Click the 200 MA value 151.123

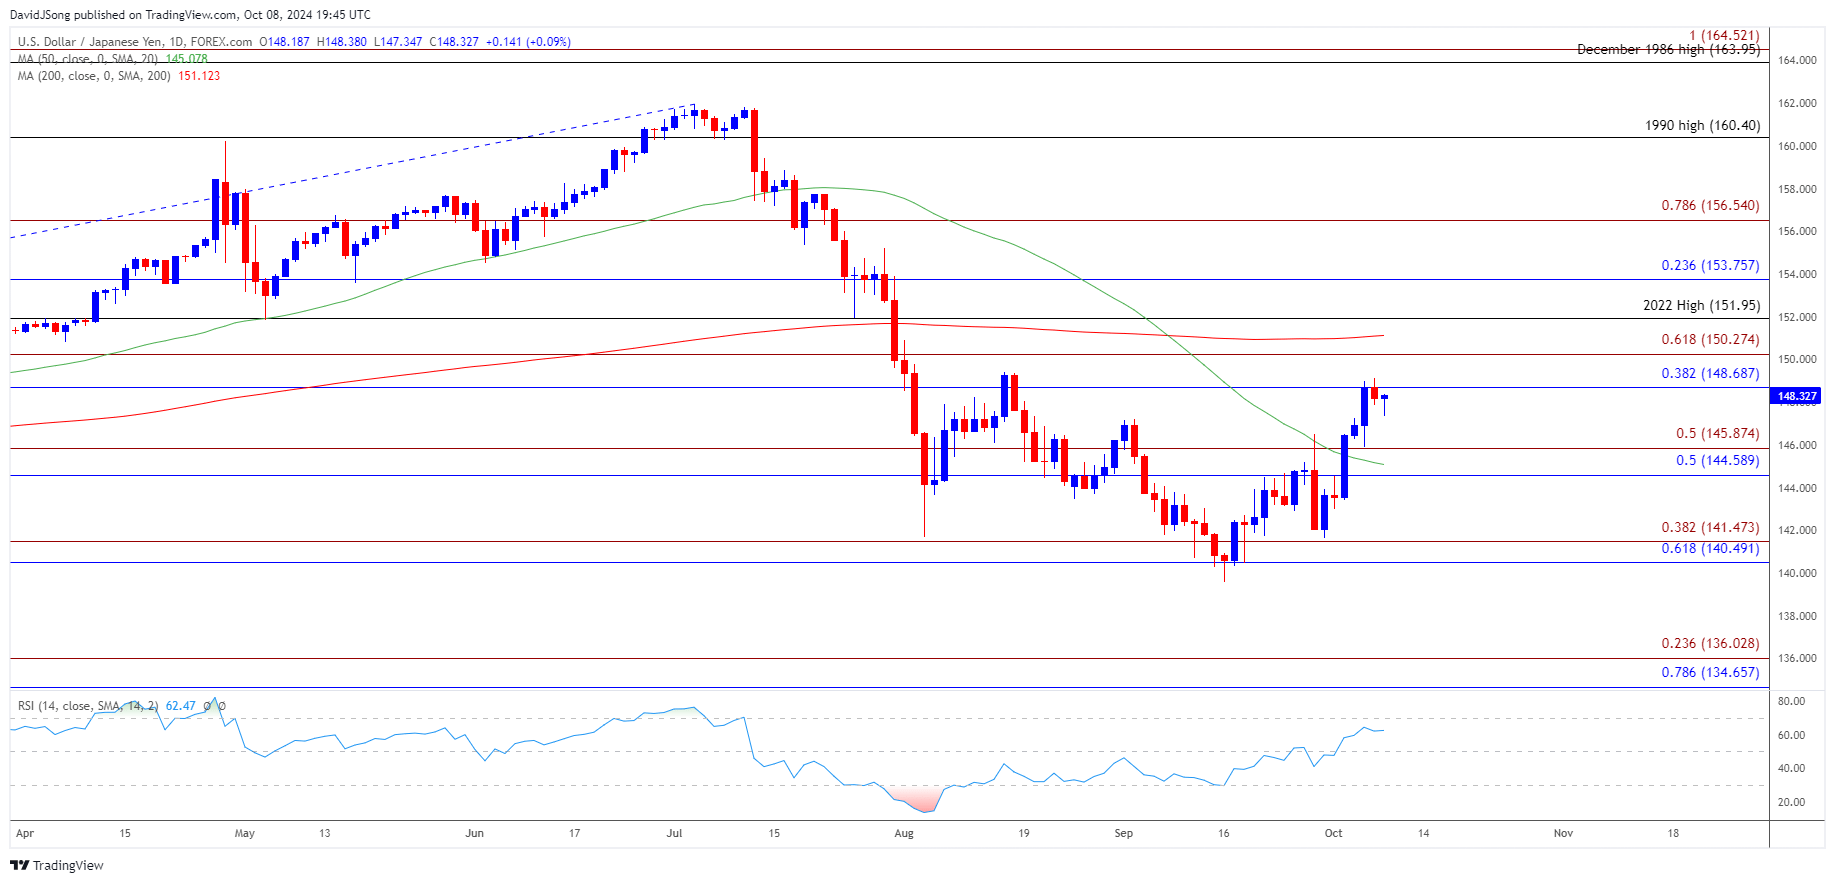tap(199, 76)
